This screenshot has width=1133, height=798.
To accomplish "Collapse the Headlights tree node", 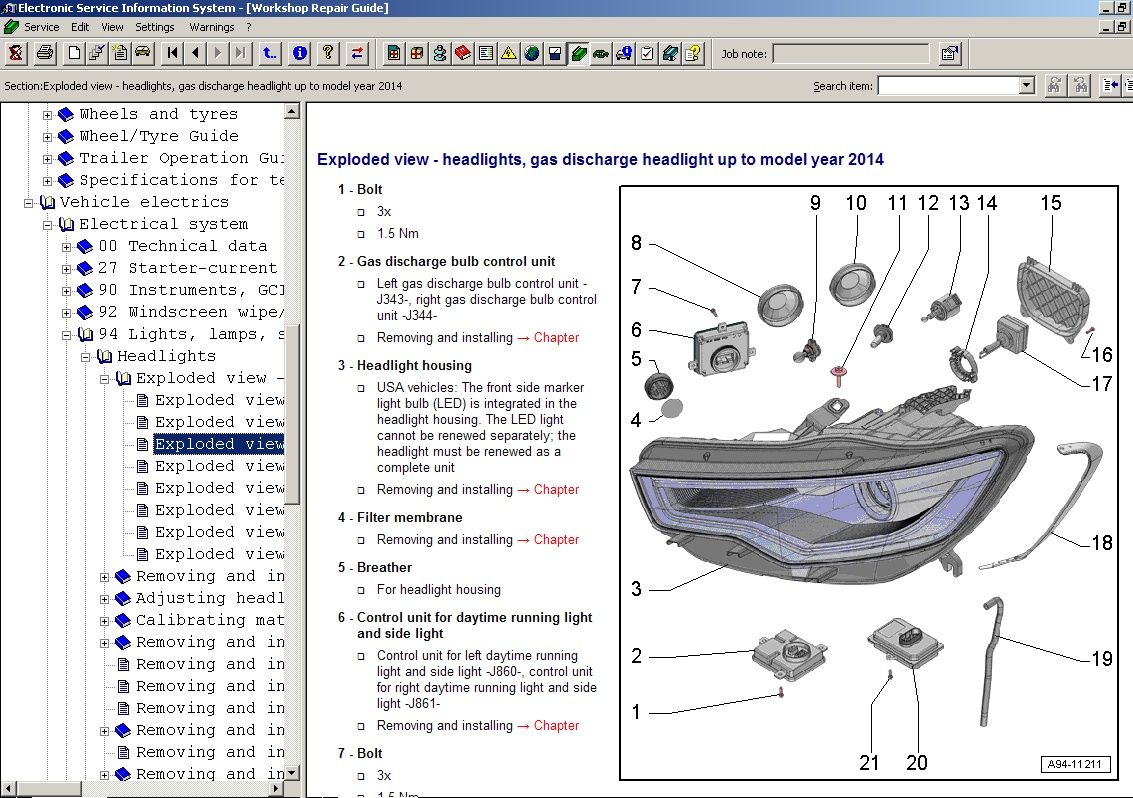I will click(x=85, y=357).
